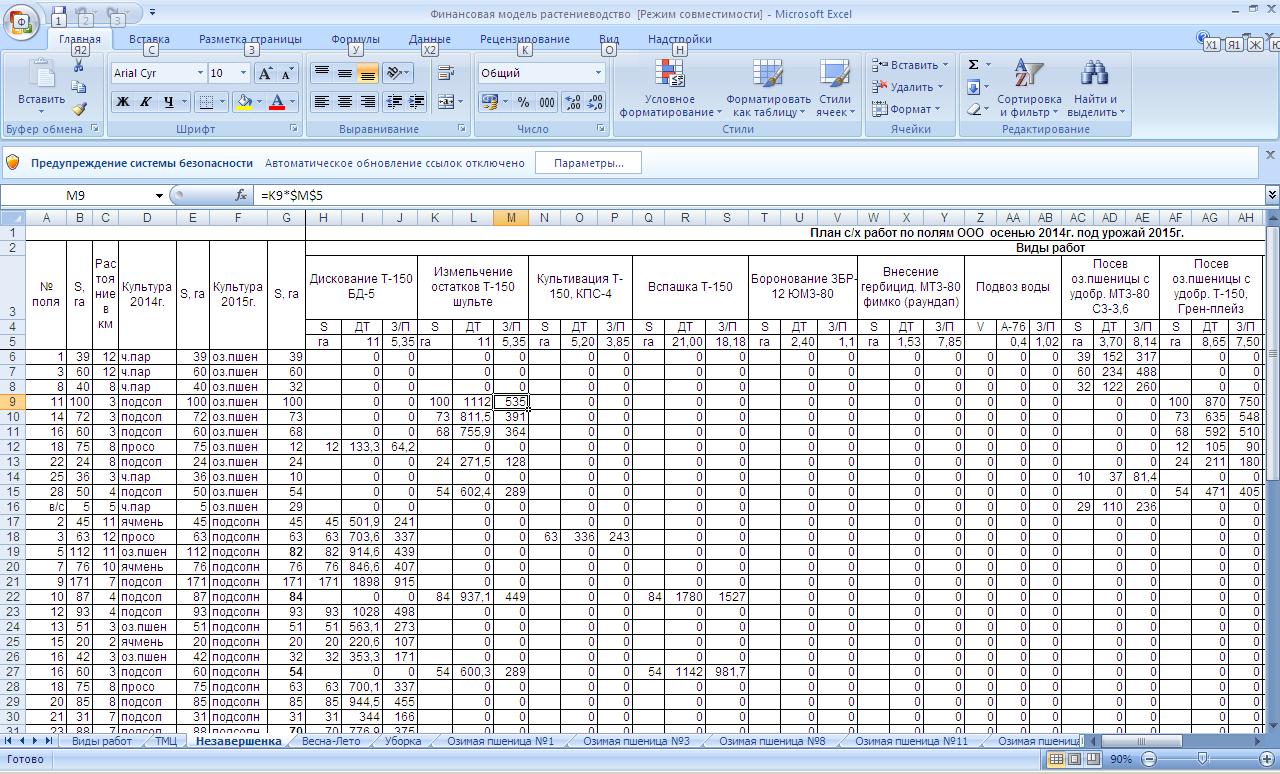Switch to the Вставка ribbon tab

coord(149,39)
